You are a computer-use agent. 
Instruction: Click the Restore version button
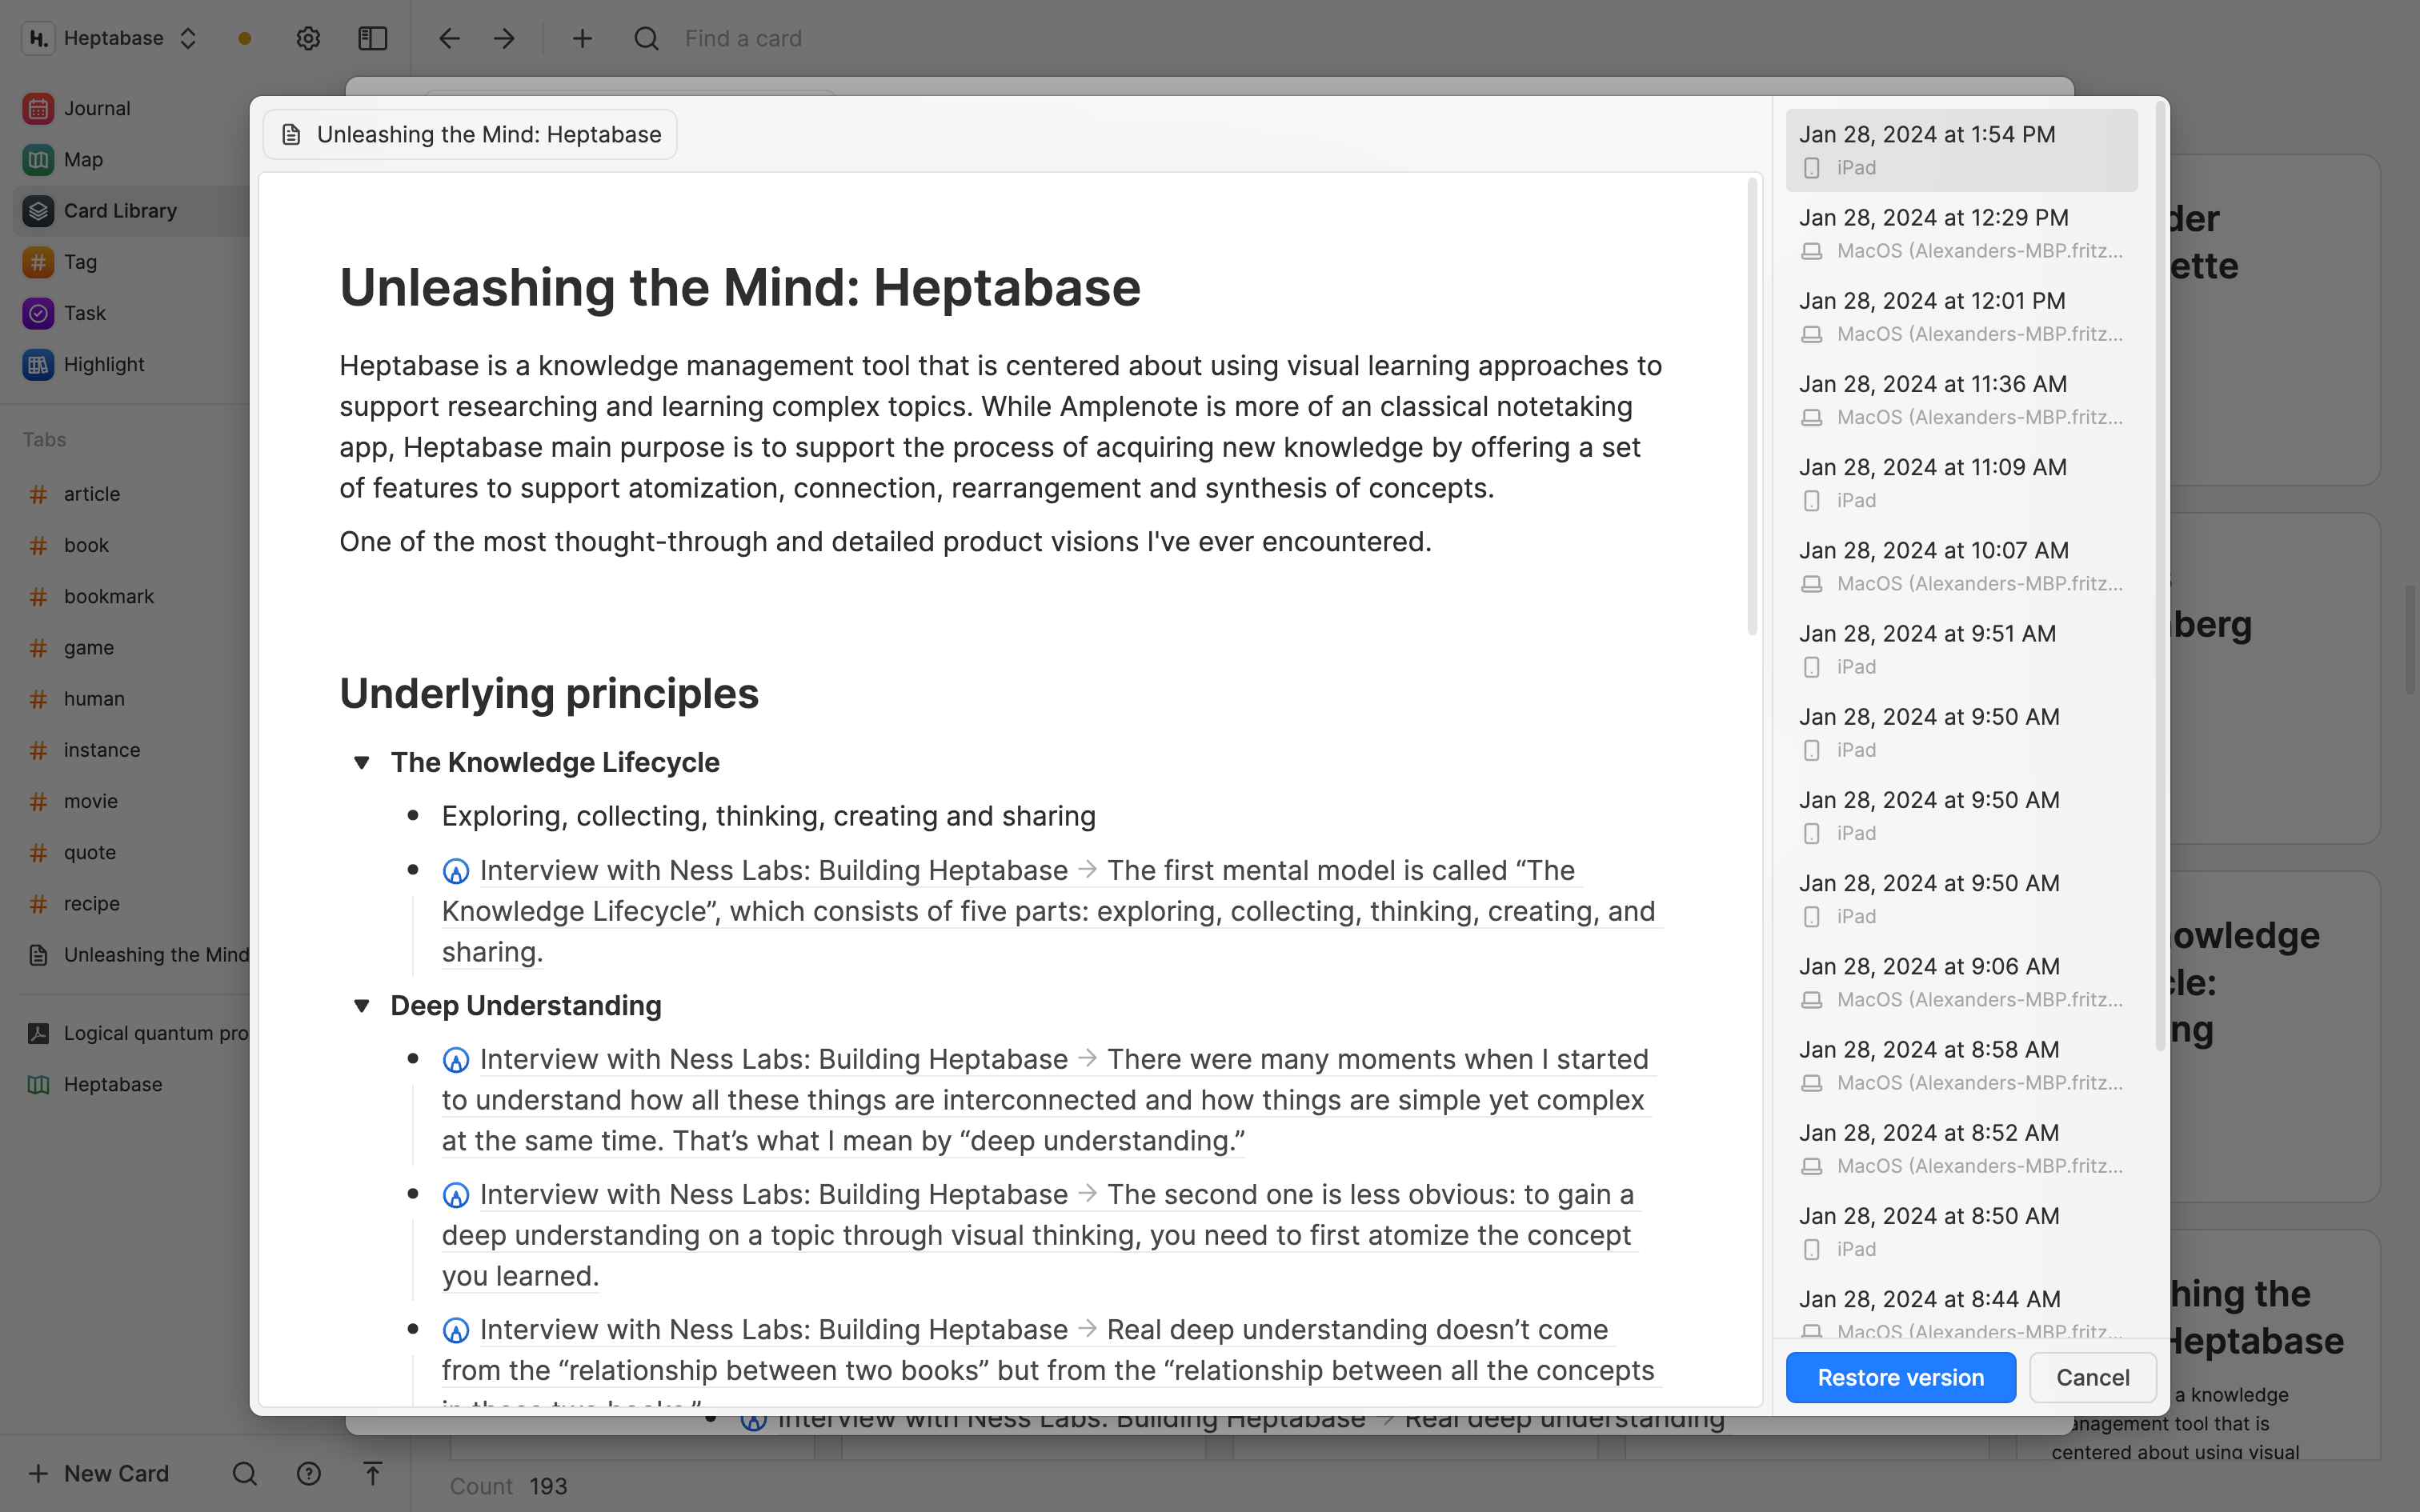[x=1899, y=1377]
